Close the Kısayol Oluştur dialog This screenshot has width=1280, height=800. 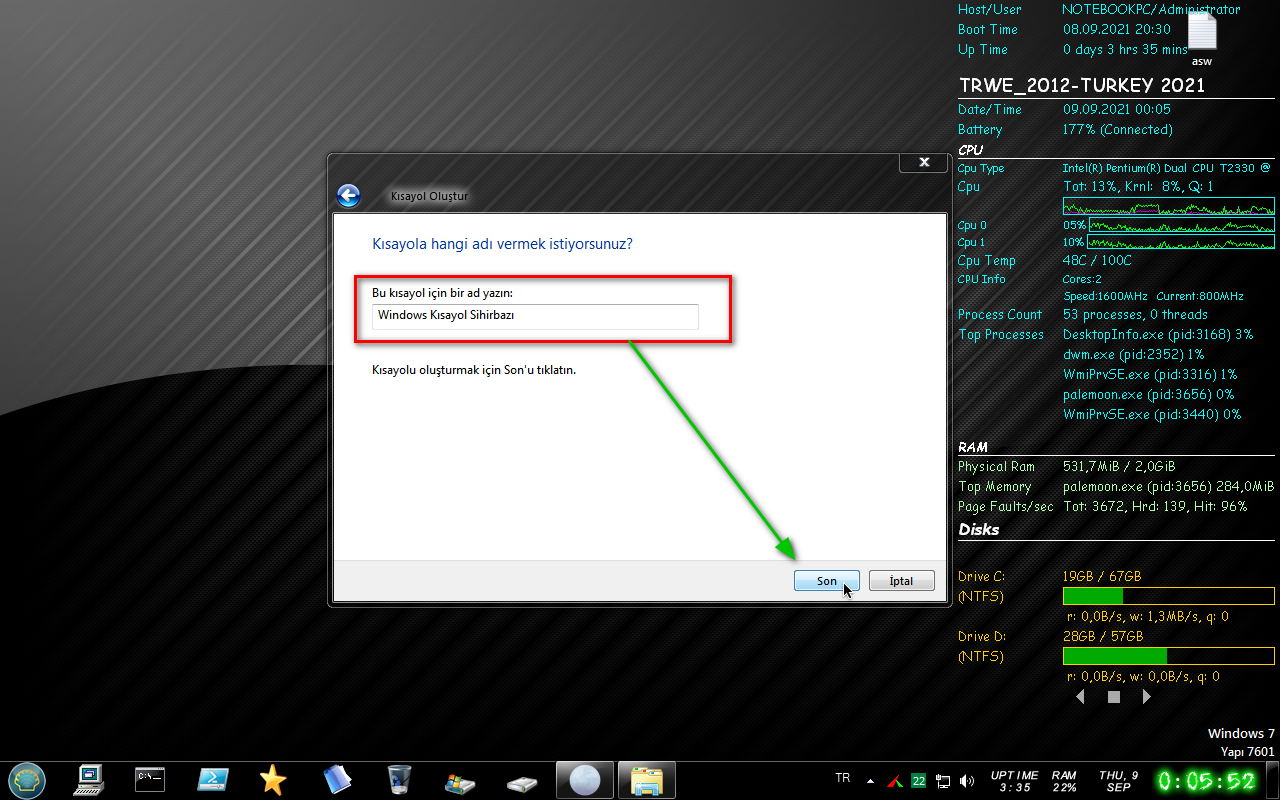click(923, 162)
